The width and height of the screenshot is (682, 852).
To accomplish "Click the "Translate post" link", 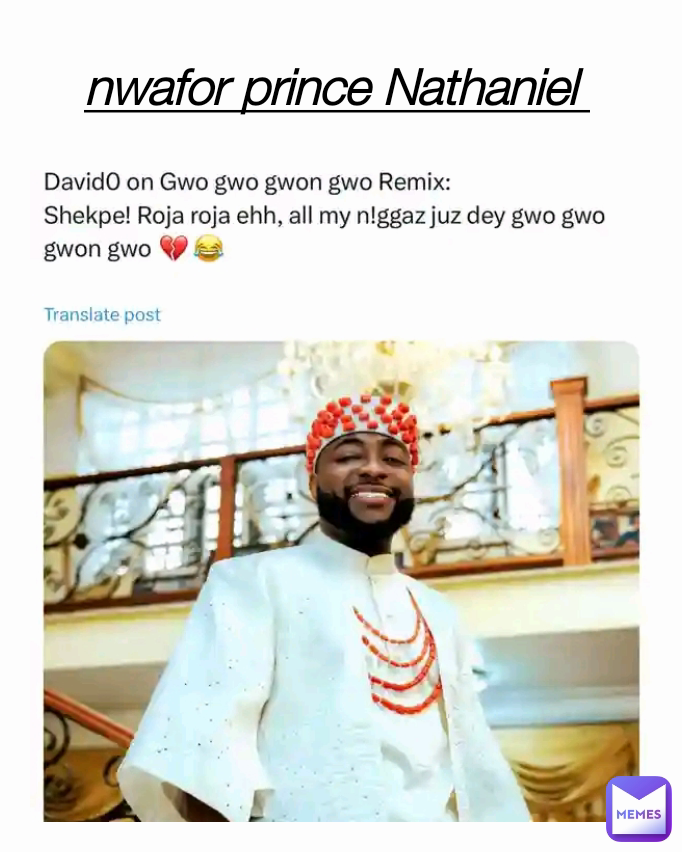I will click(x=102, y=314).
